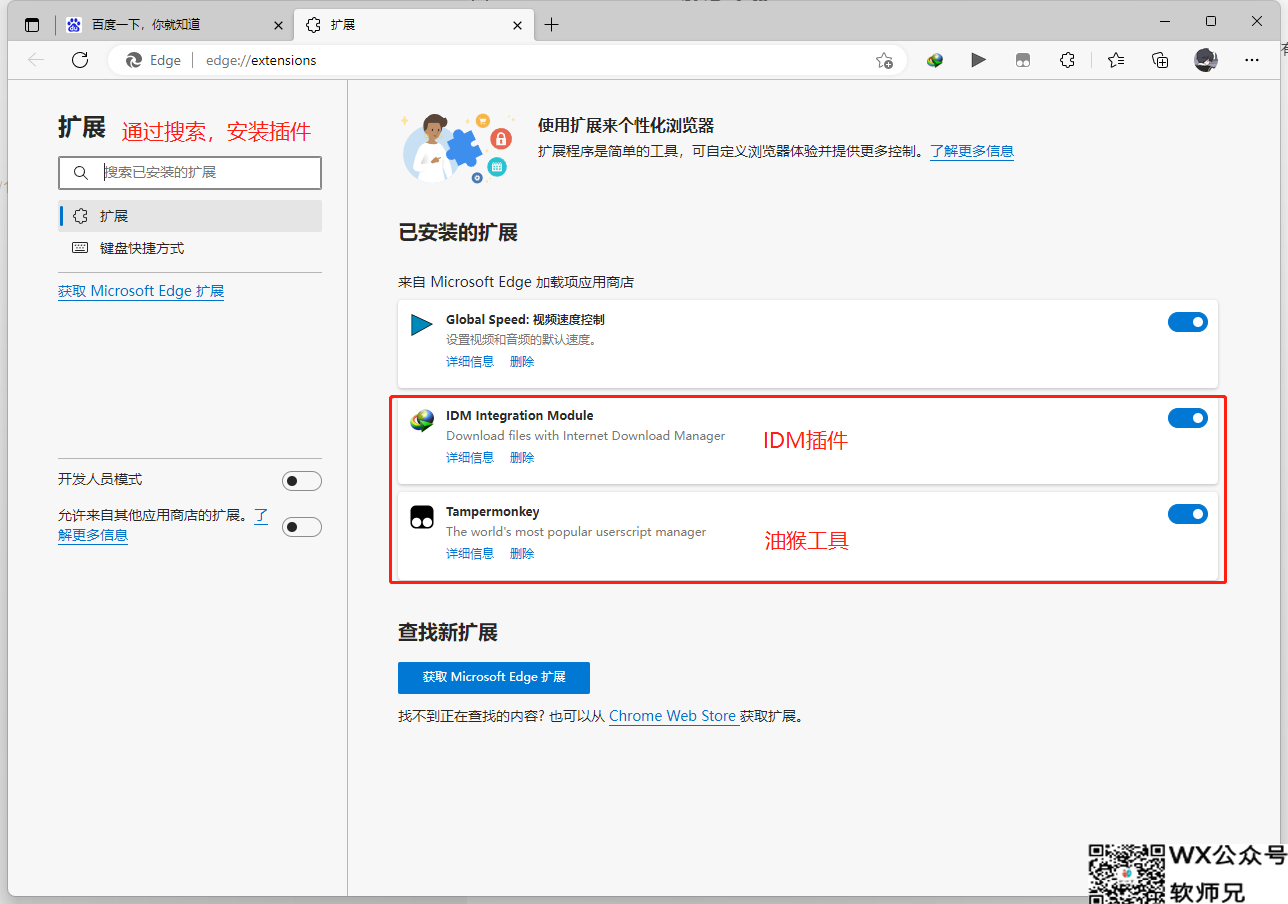Screen dimensions: 1288x904
Task: Open the Tampermonkey toolbar icon
Action: [x=1022, y=60]
